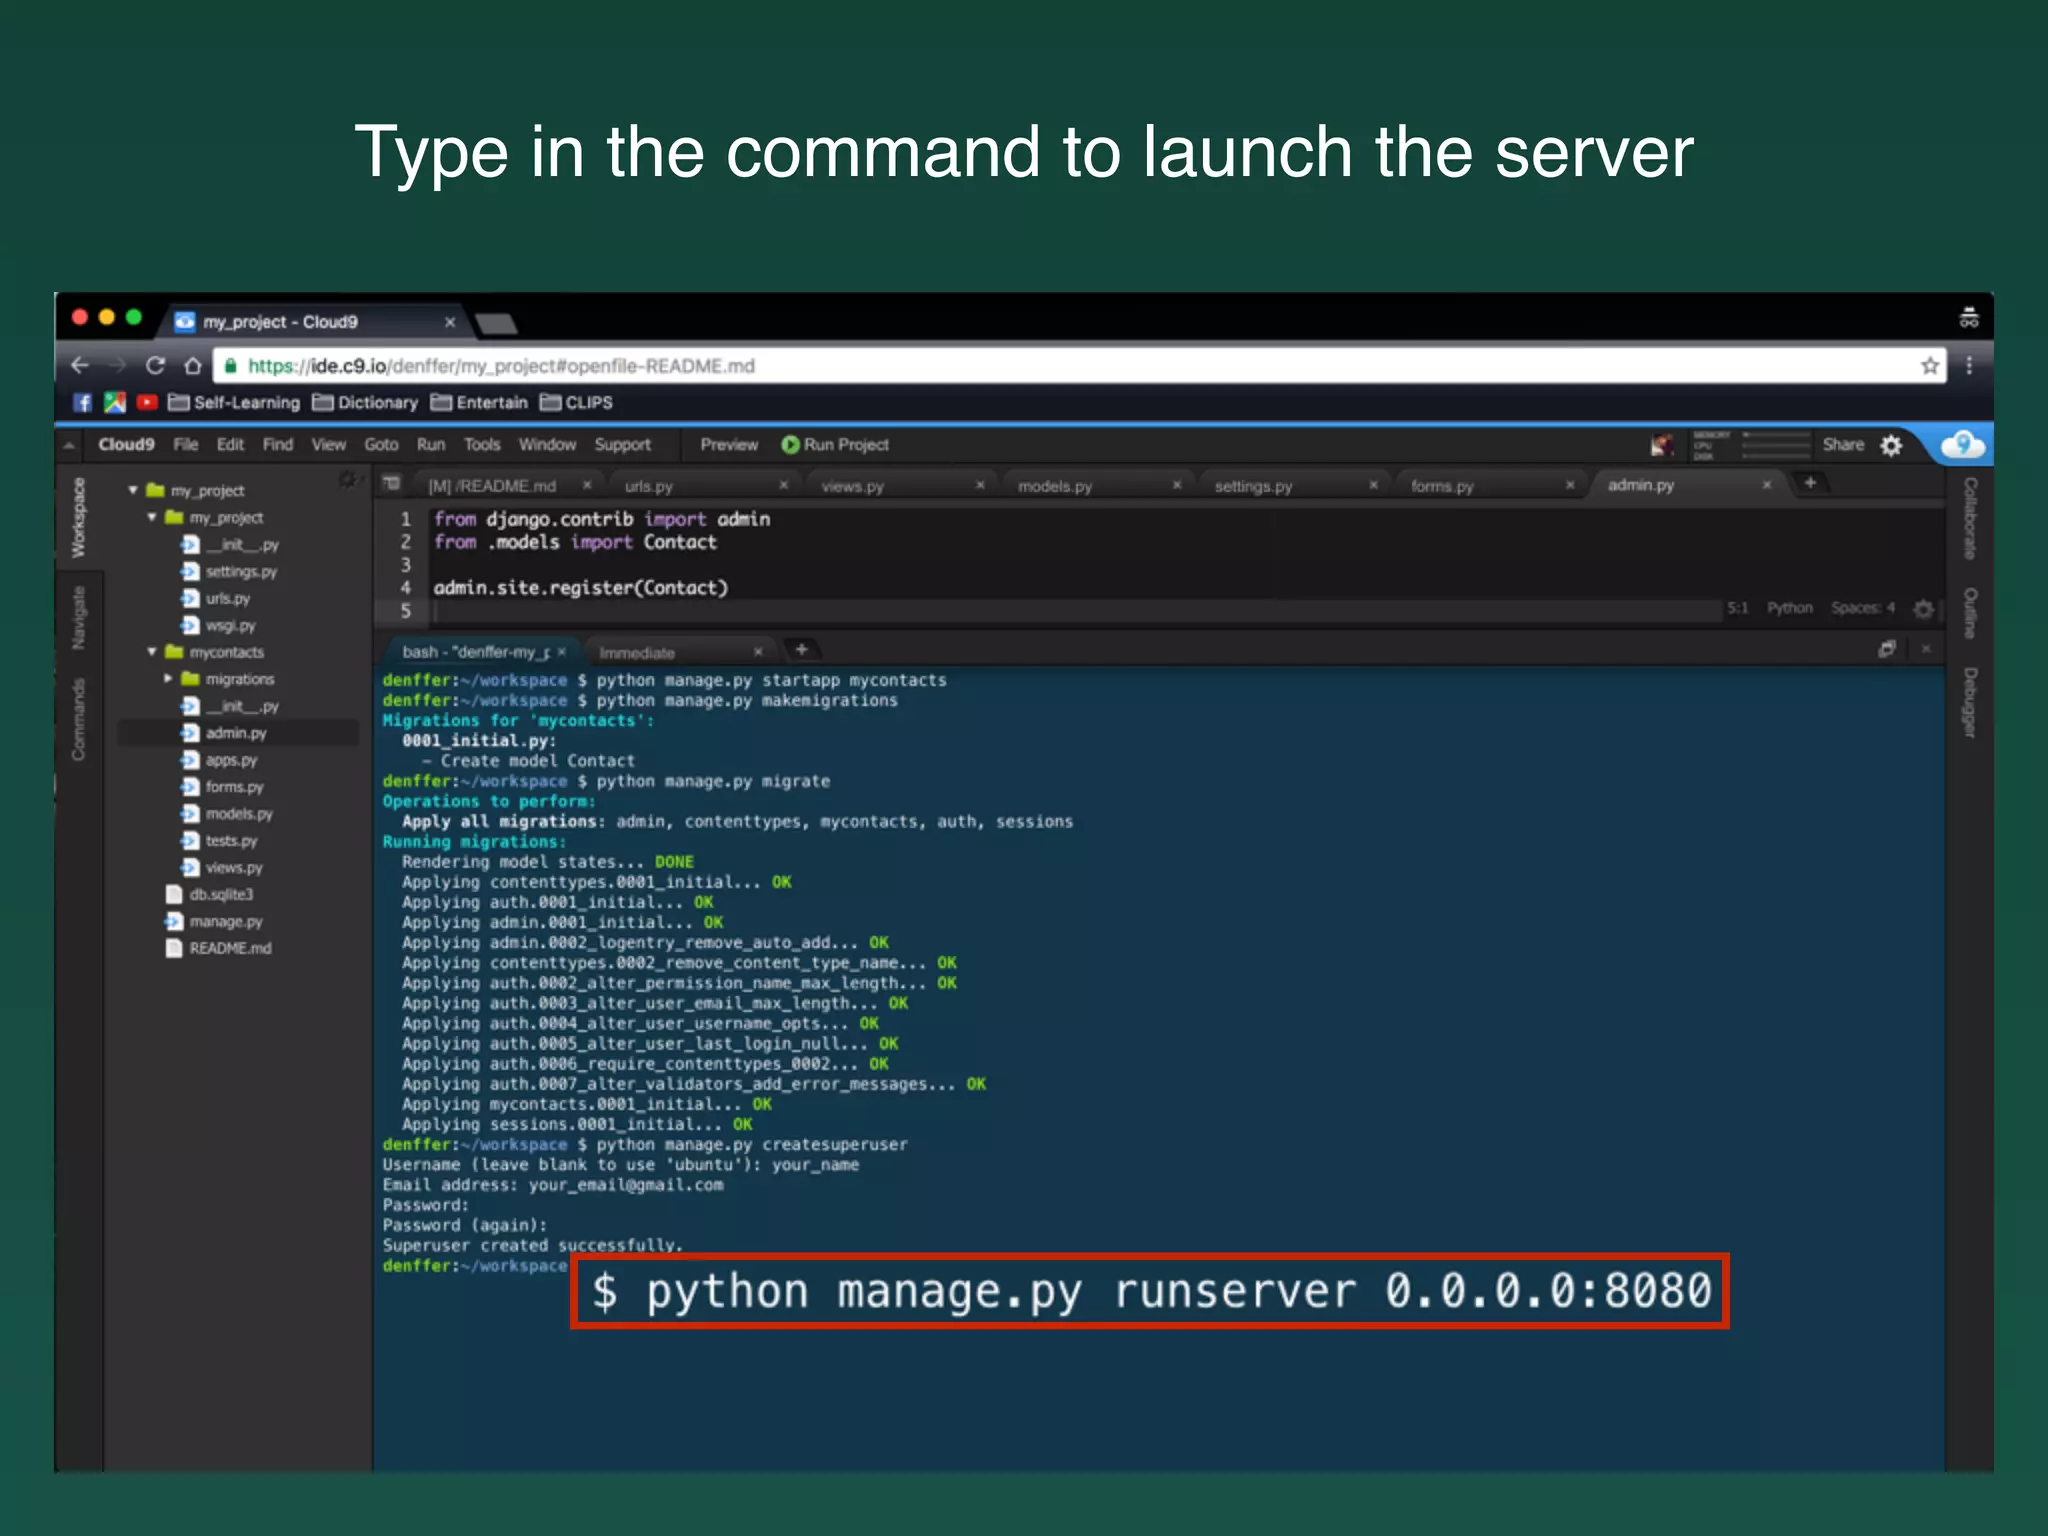Screen dimensions: 2048x1536
Task: Open the Facebook bookmark icon
Action: coord(83,402)
